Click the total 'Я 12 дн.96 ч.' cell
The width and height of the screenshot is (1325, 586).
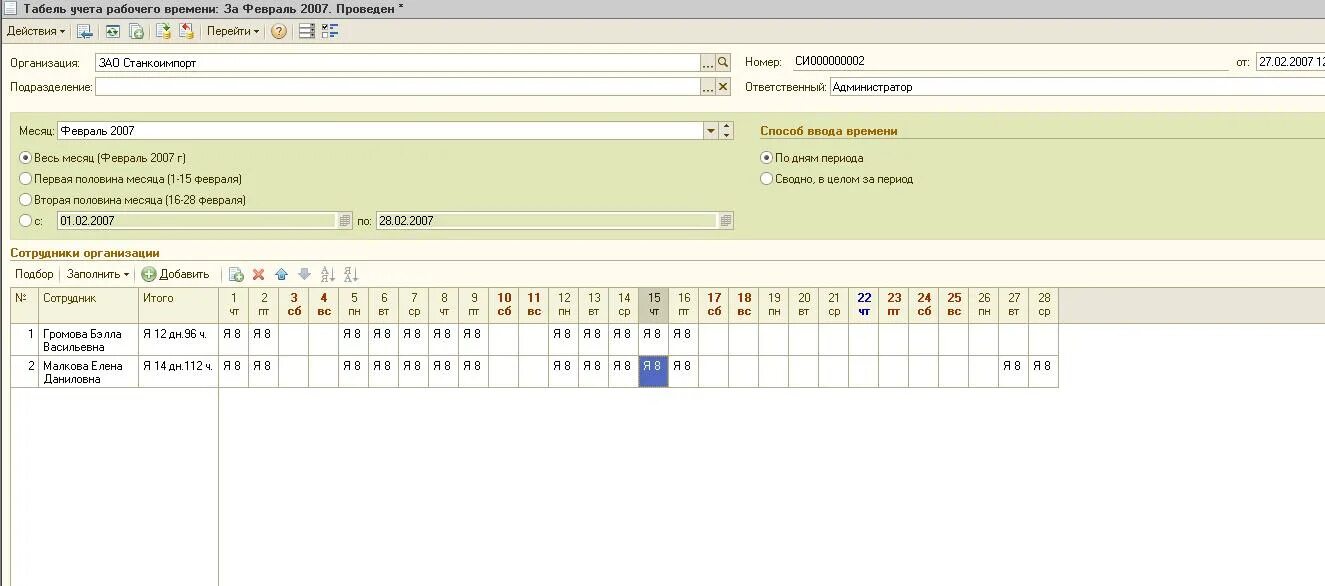(179, 340)
